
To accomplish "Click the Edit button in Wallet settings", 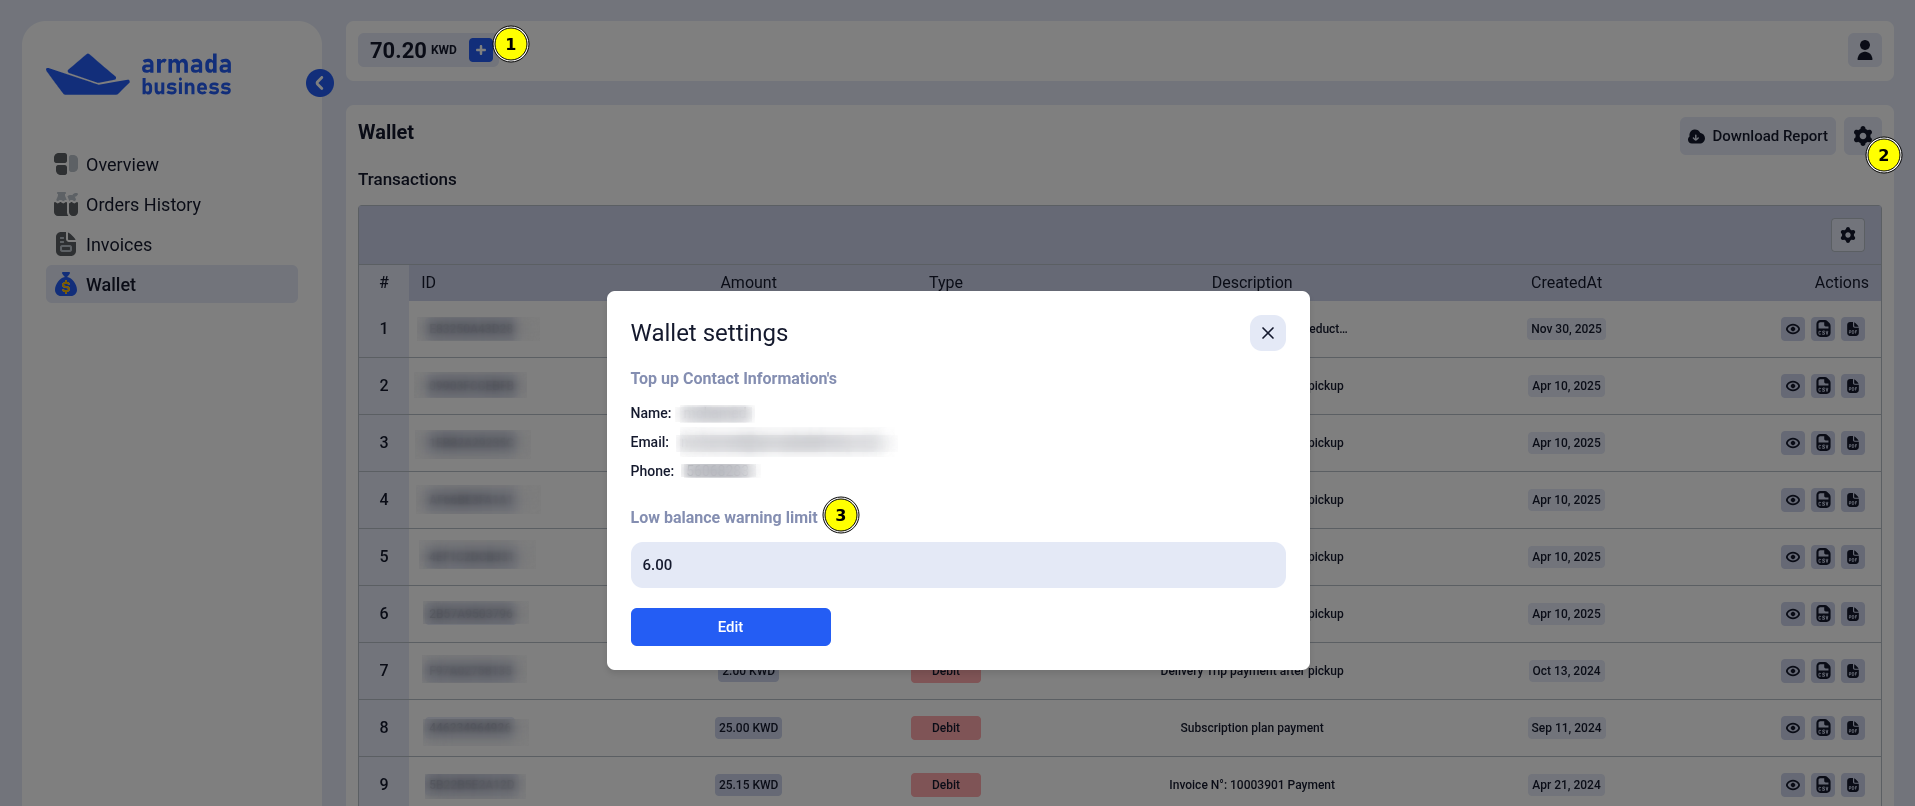I will [730, 626].
